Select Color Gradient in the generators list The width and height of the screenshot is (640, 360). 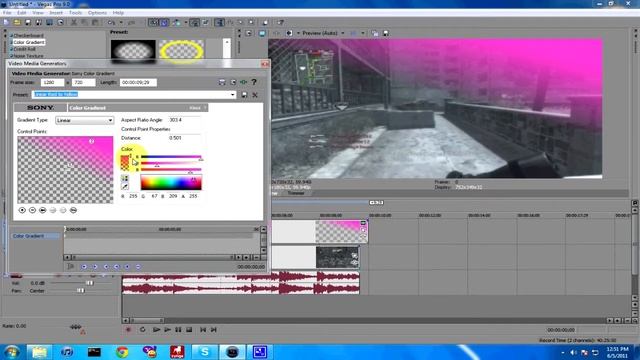(29, 42)
